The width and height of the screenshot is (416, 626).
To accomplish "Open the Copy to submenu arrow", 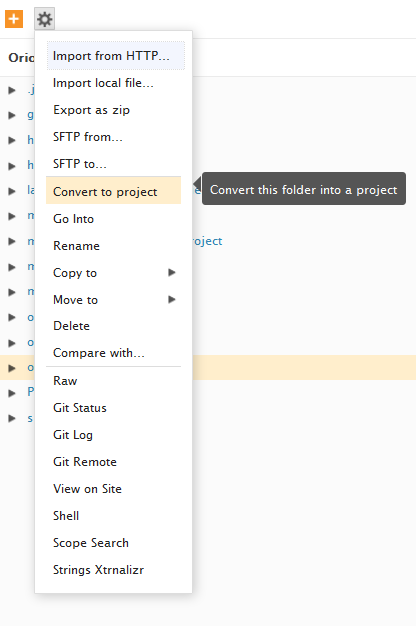I will click(x=172, y=272).
